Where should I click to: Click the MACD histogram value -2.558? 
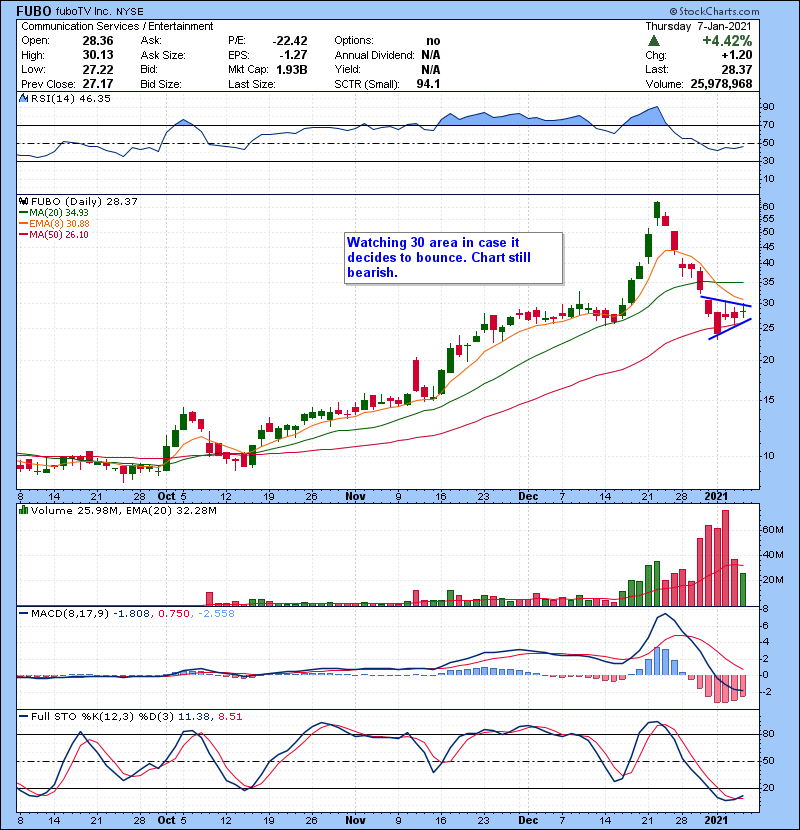click(x=216, y=614)
